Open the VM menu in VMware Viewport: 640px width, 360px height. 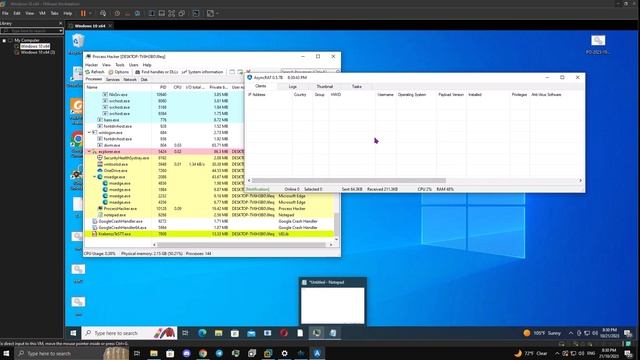(42, 13)
